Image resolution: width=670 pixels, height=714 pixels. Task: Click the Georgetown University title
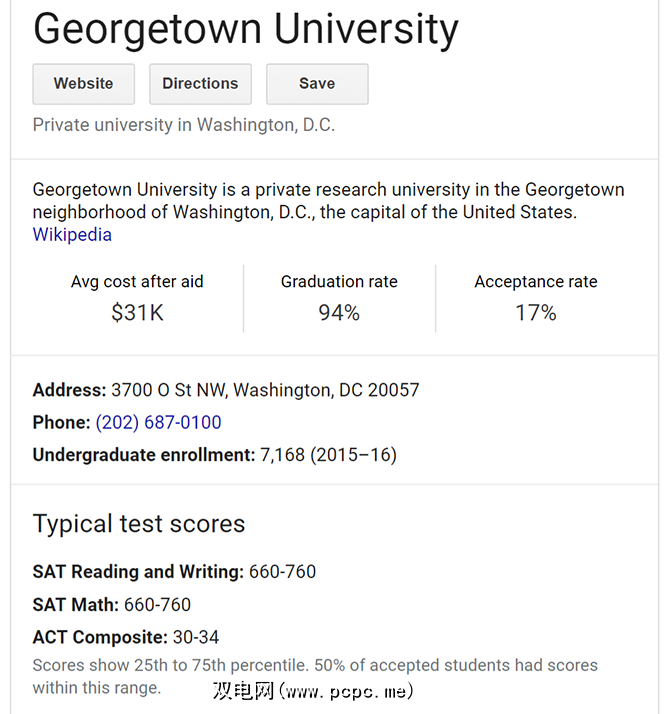245,30
